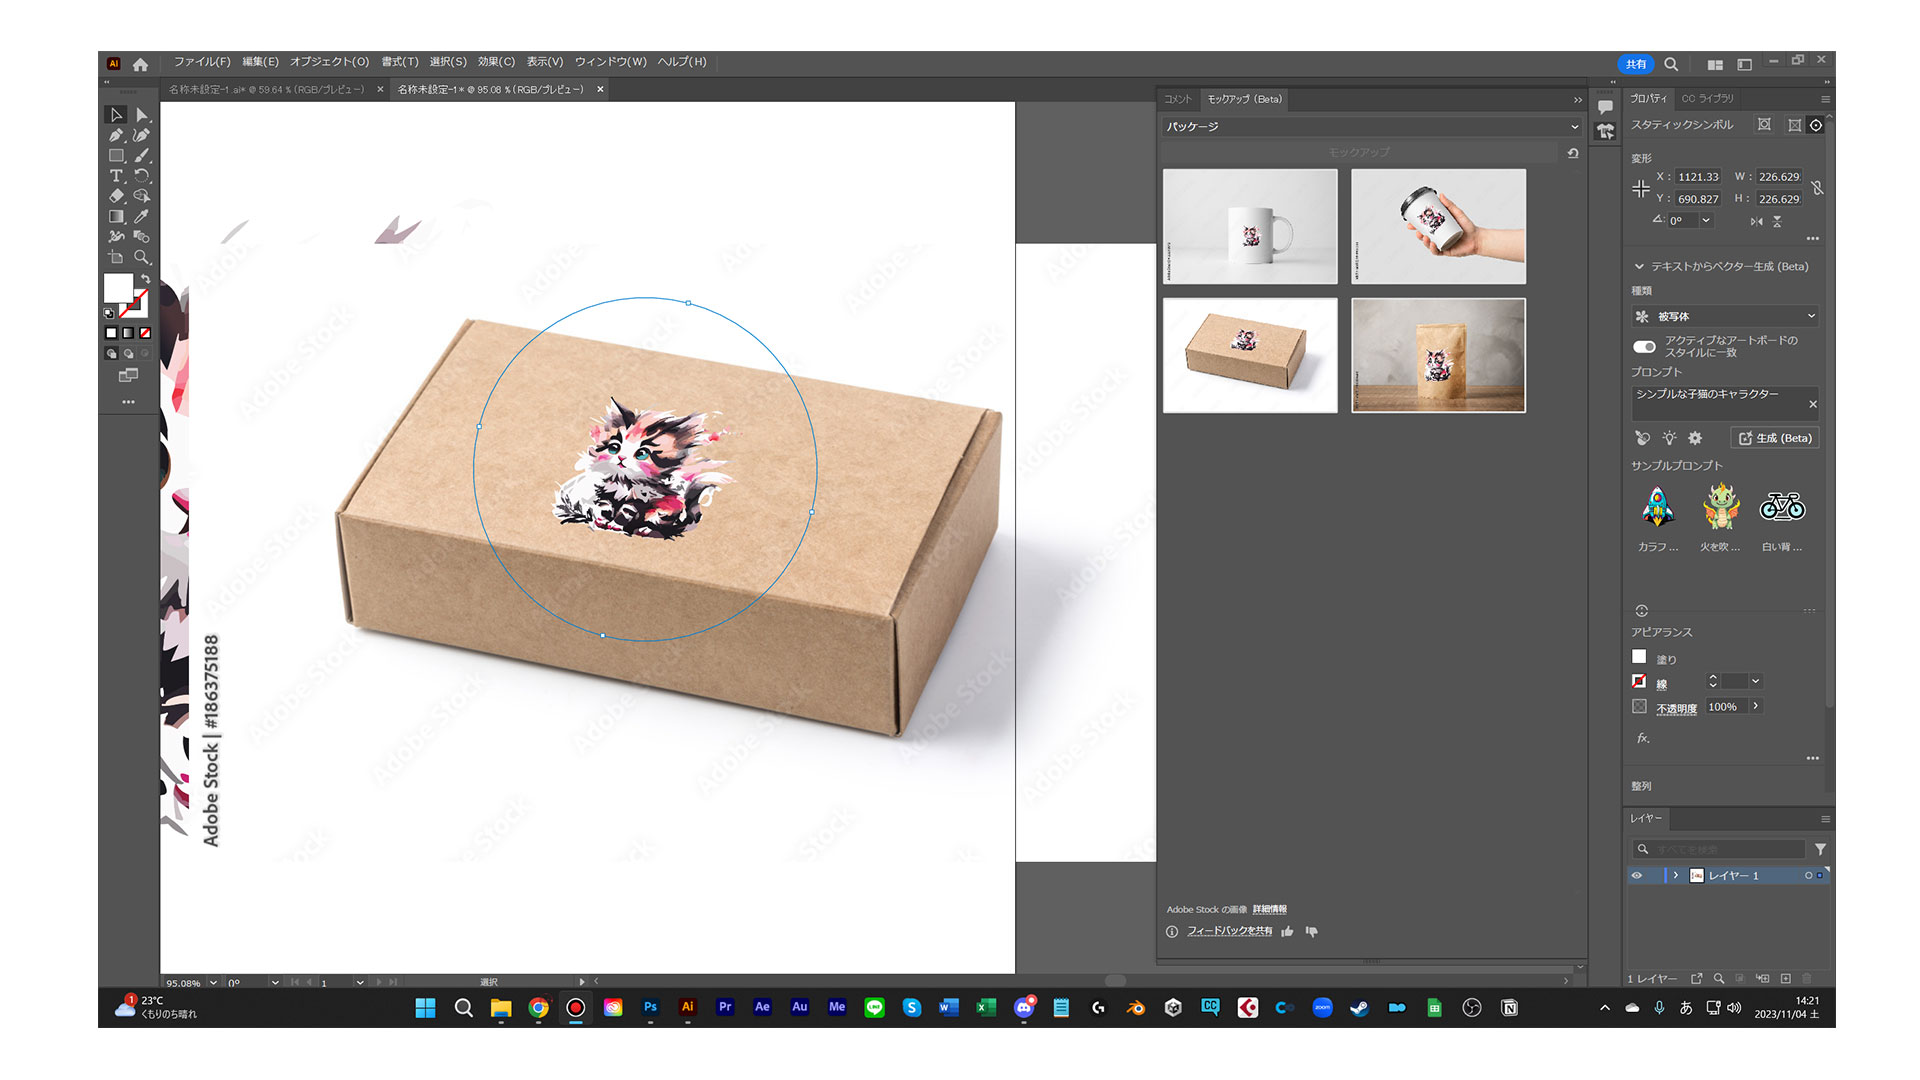Click the フィードバックを共有 link
This screenshot has height=1080, width=1920.
click(x=1229, y=931)
